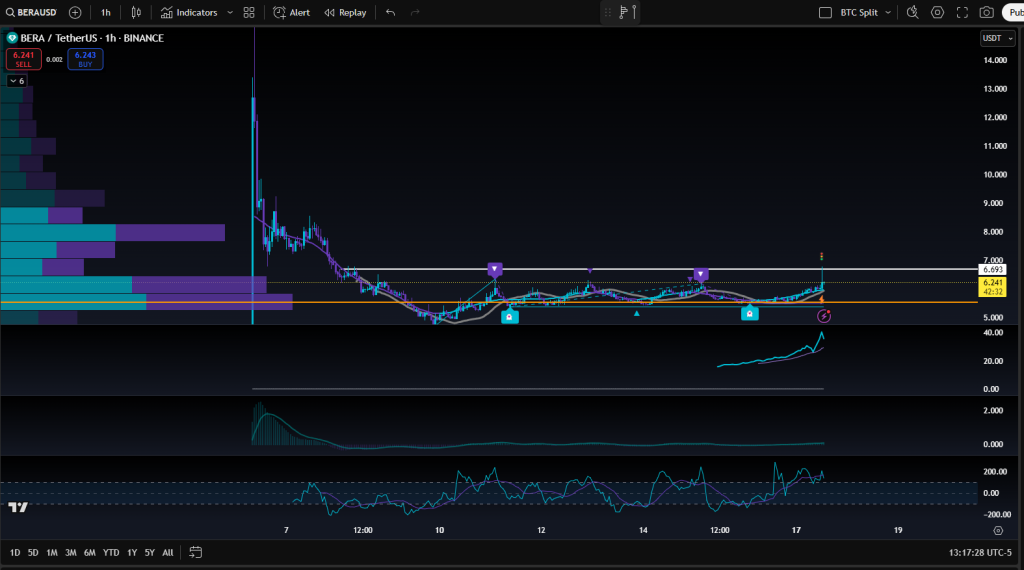
Task: Open the layout setup square icon
Action: (x=825, y=12)
